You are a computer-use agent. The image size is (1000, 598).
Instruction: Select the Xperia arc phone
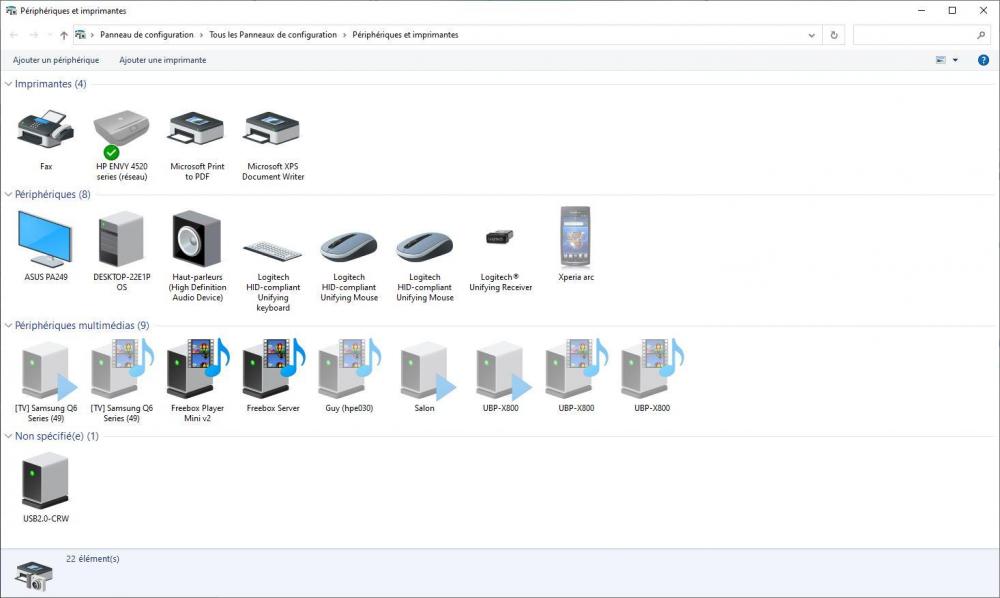[575, 237]
